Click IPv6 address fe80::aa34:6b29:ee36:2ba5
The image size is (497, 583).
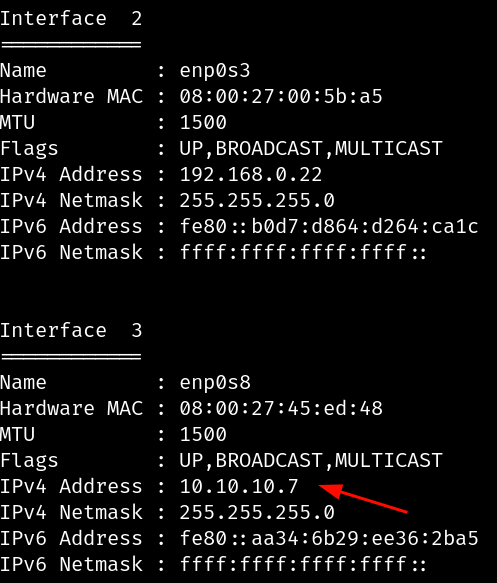click(x=329, y=538)
